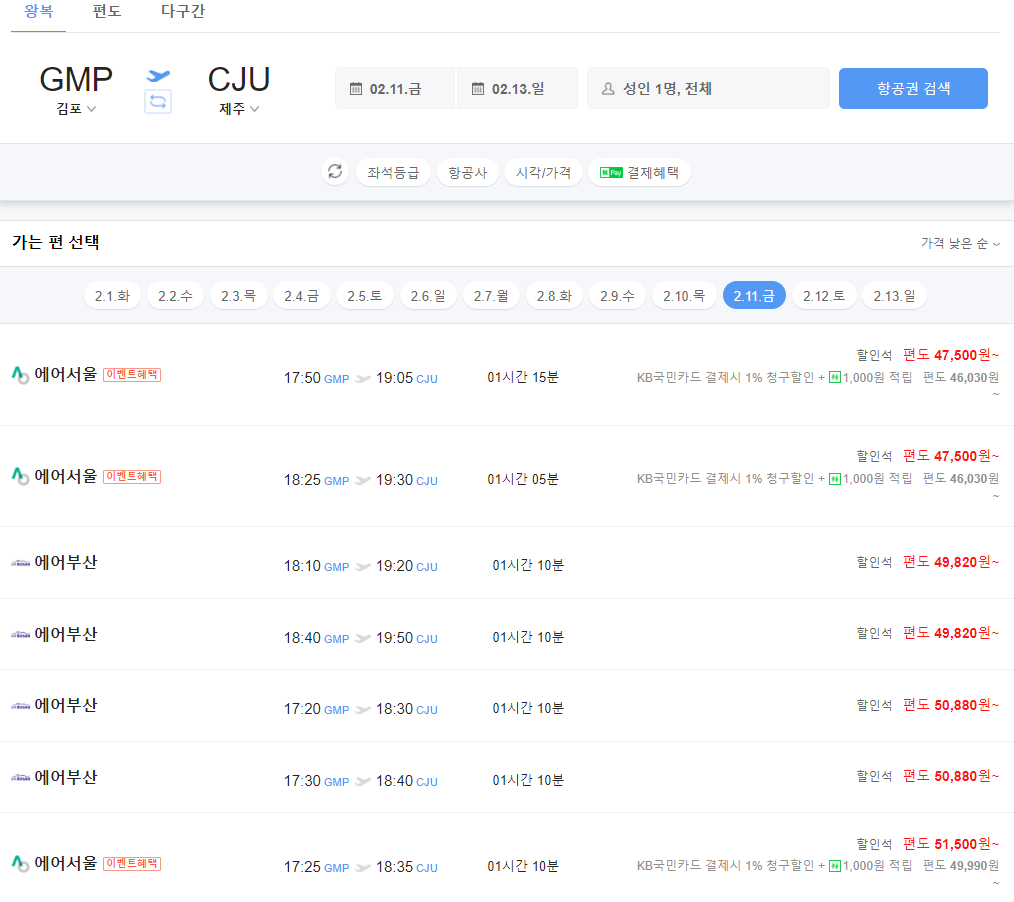Select date chip 2.2.수
Screen dimensions: 1014x902
[x=175, y=296]
